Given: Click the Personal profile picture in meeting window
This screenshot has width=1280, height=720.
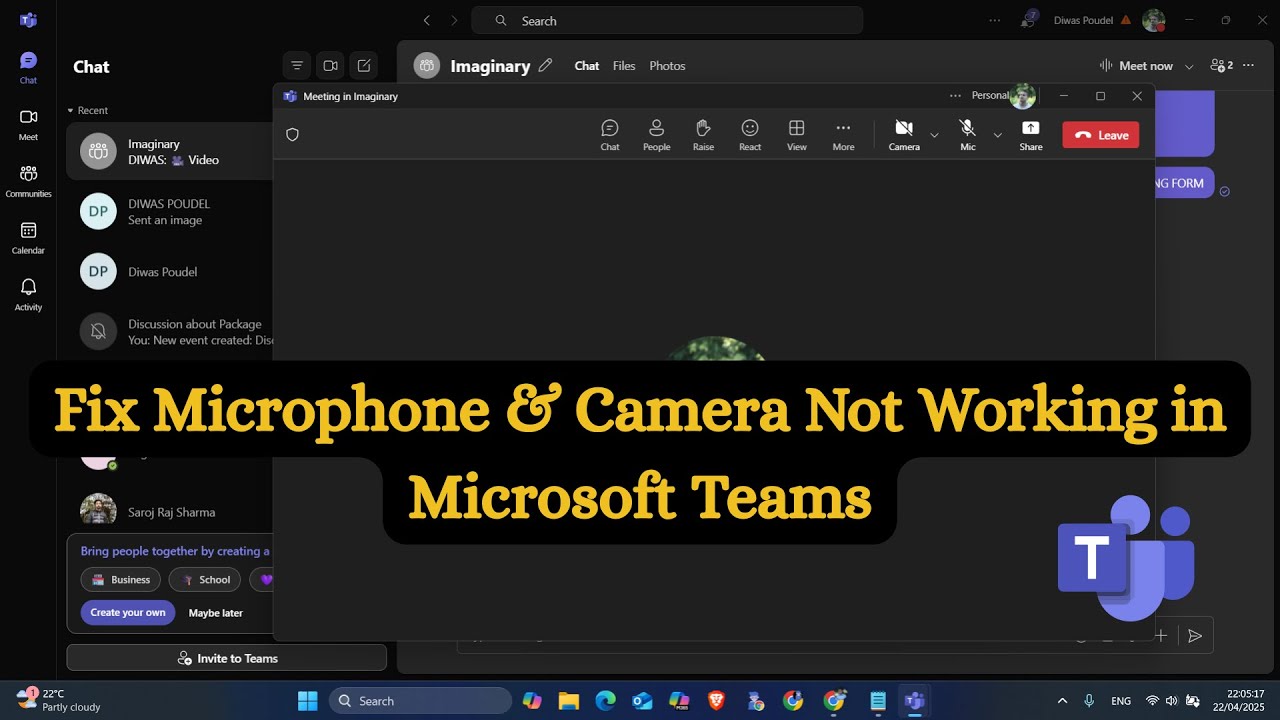Looking at the screenshot, I should [x=1022, y=96].
